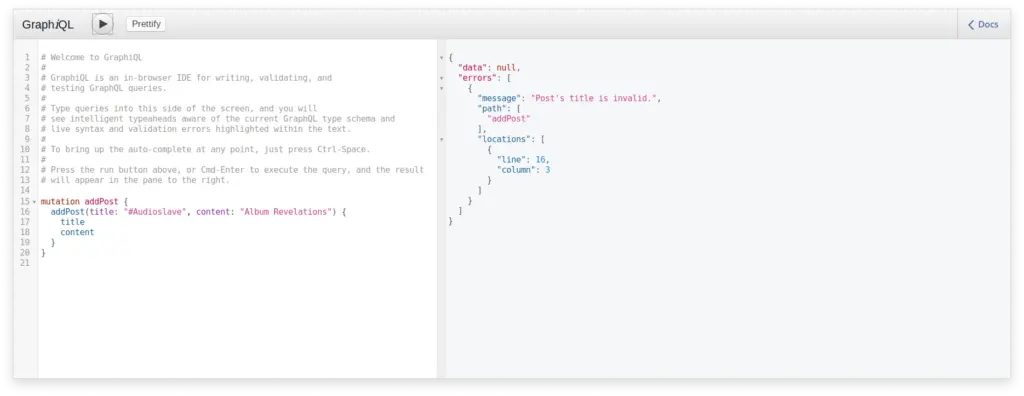Collapse the mutation addPost block at line 15
This screenshot has height=396, width=1024.
pos(34,202)
